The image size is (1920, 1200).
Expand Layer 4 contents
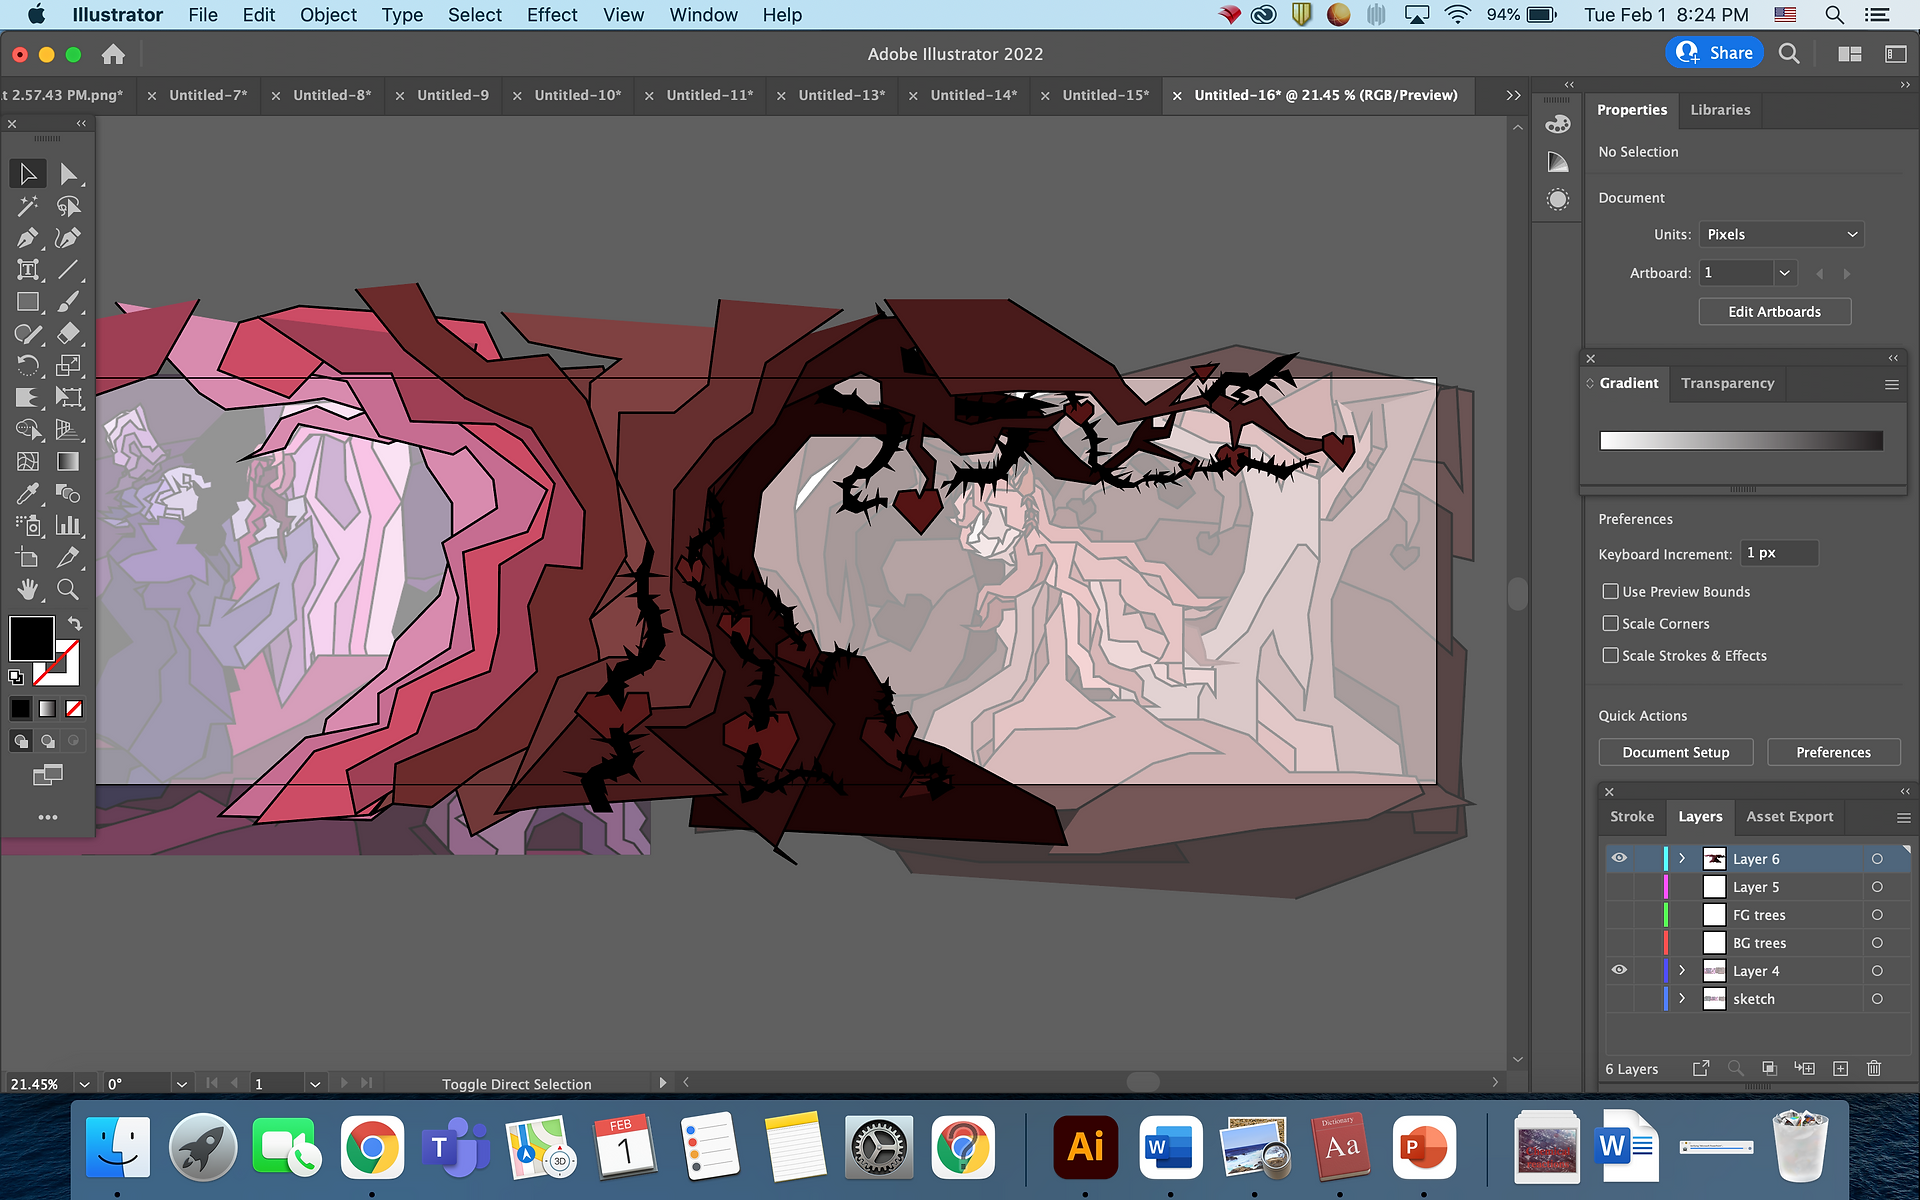[x=1682, y=971]
